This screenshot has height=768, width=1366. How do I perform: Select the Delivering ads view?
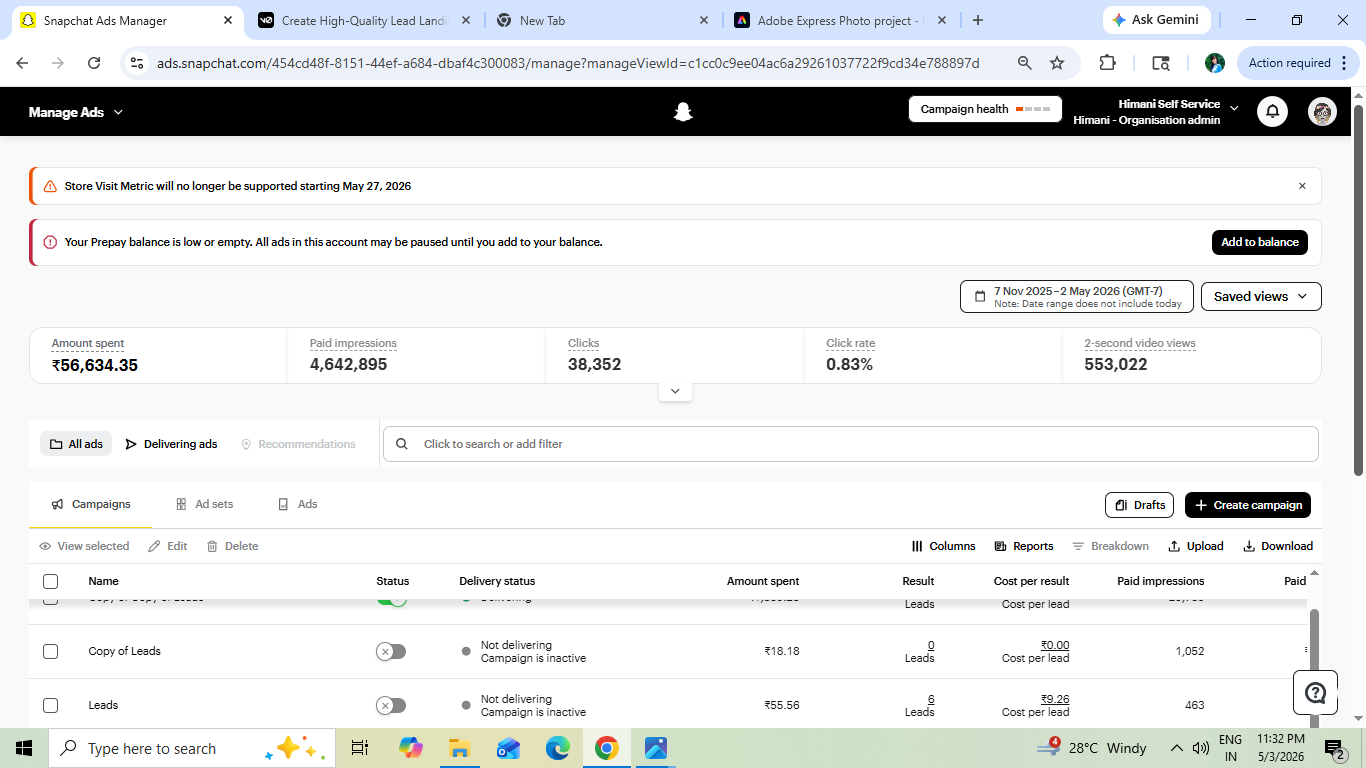(171, 444)
